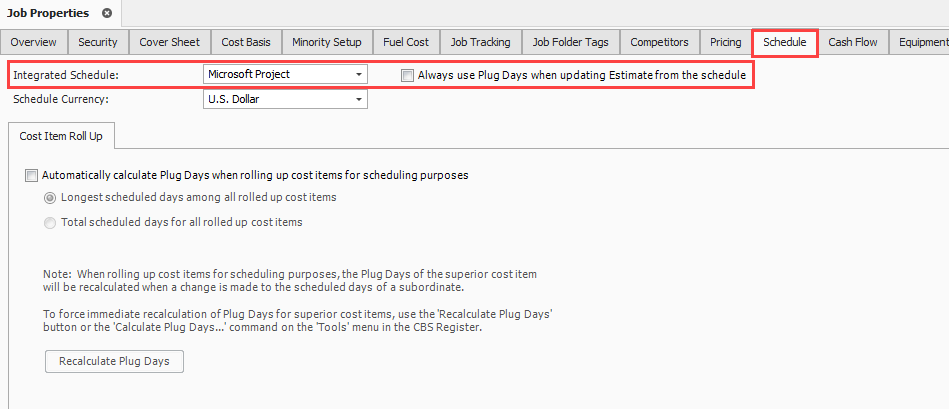Enable Always use Plug Days checkbox
The width and height of the screenshot is (949, 409).
(407, 75)
